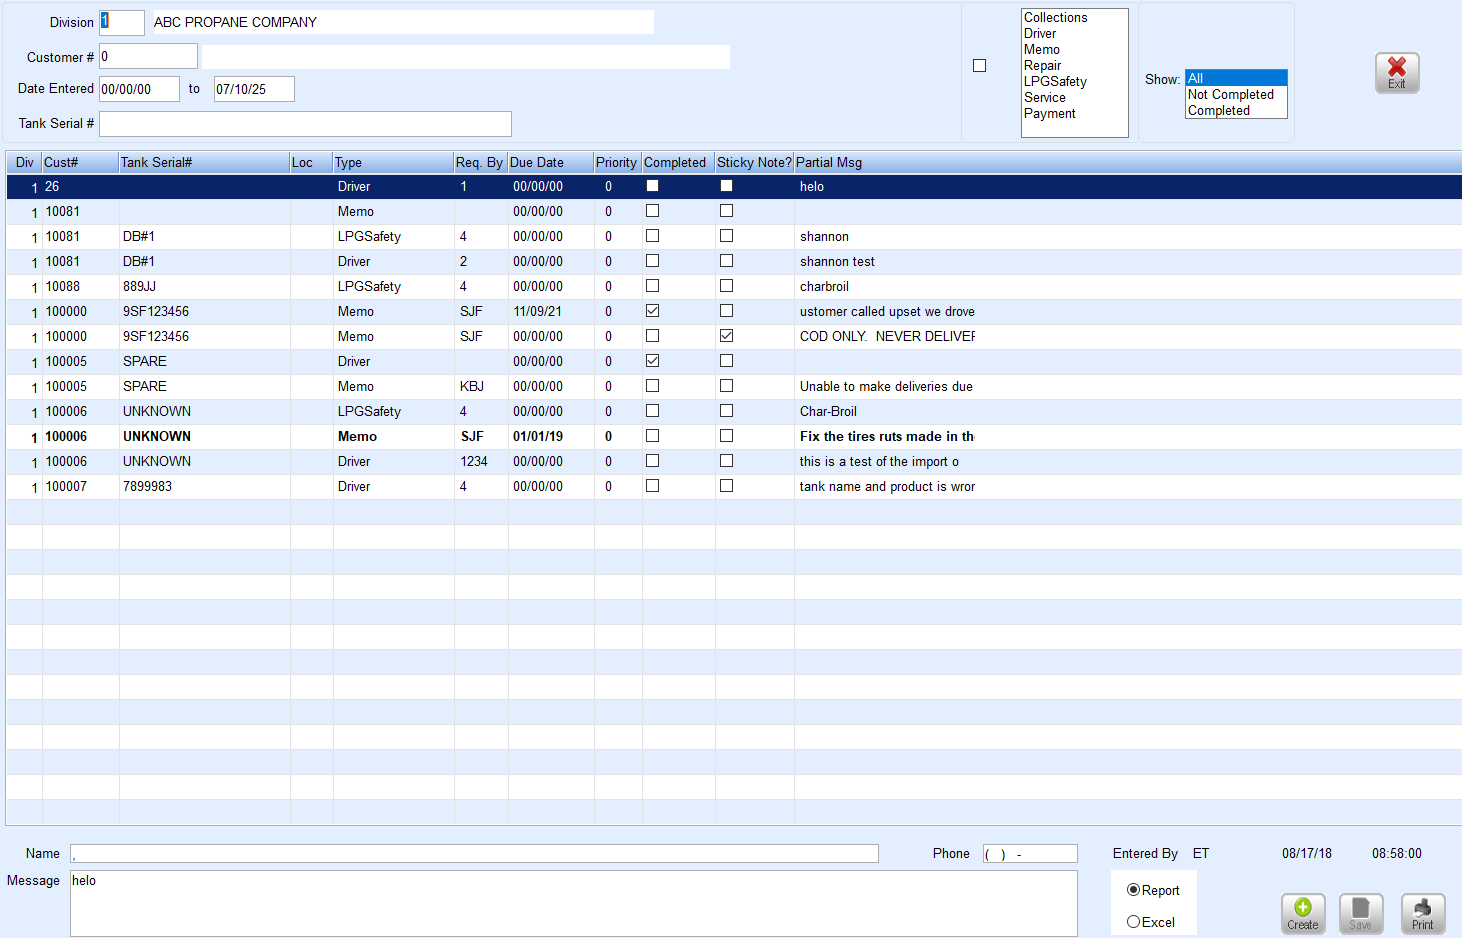The width and height of the screenshot is (1462, 938).
Task: Click the Save disk button
Action: tap(1361, 913)
